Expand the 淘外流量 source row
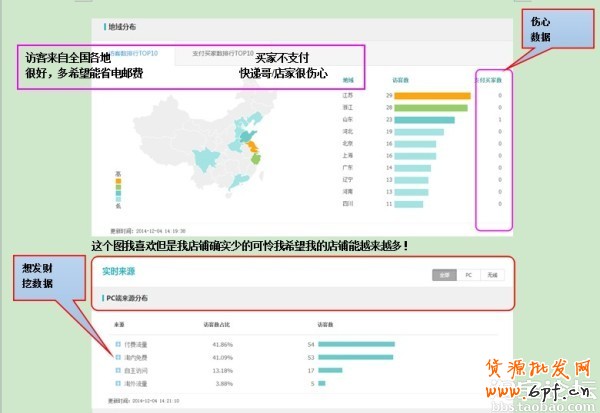The width and height of the screenshot is (600, 413). [x=118, y=380]
